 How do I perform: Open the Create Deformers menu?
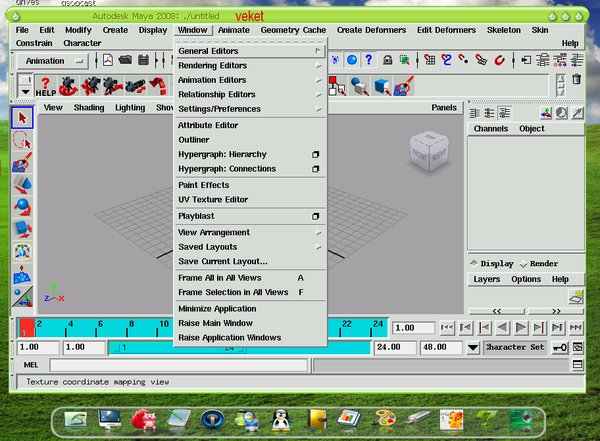click(372, 30)
